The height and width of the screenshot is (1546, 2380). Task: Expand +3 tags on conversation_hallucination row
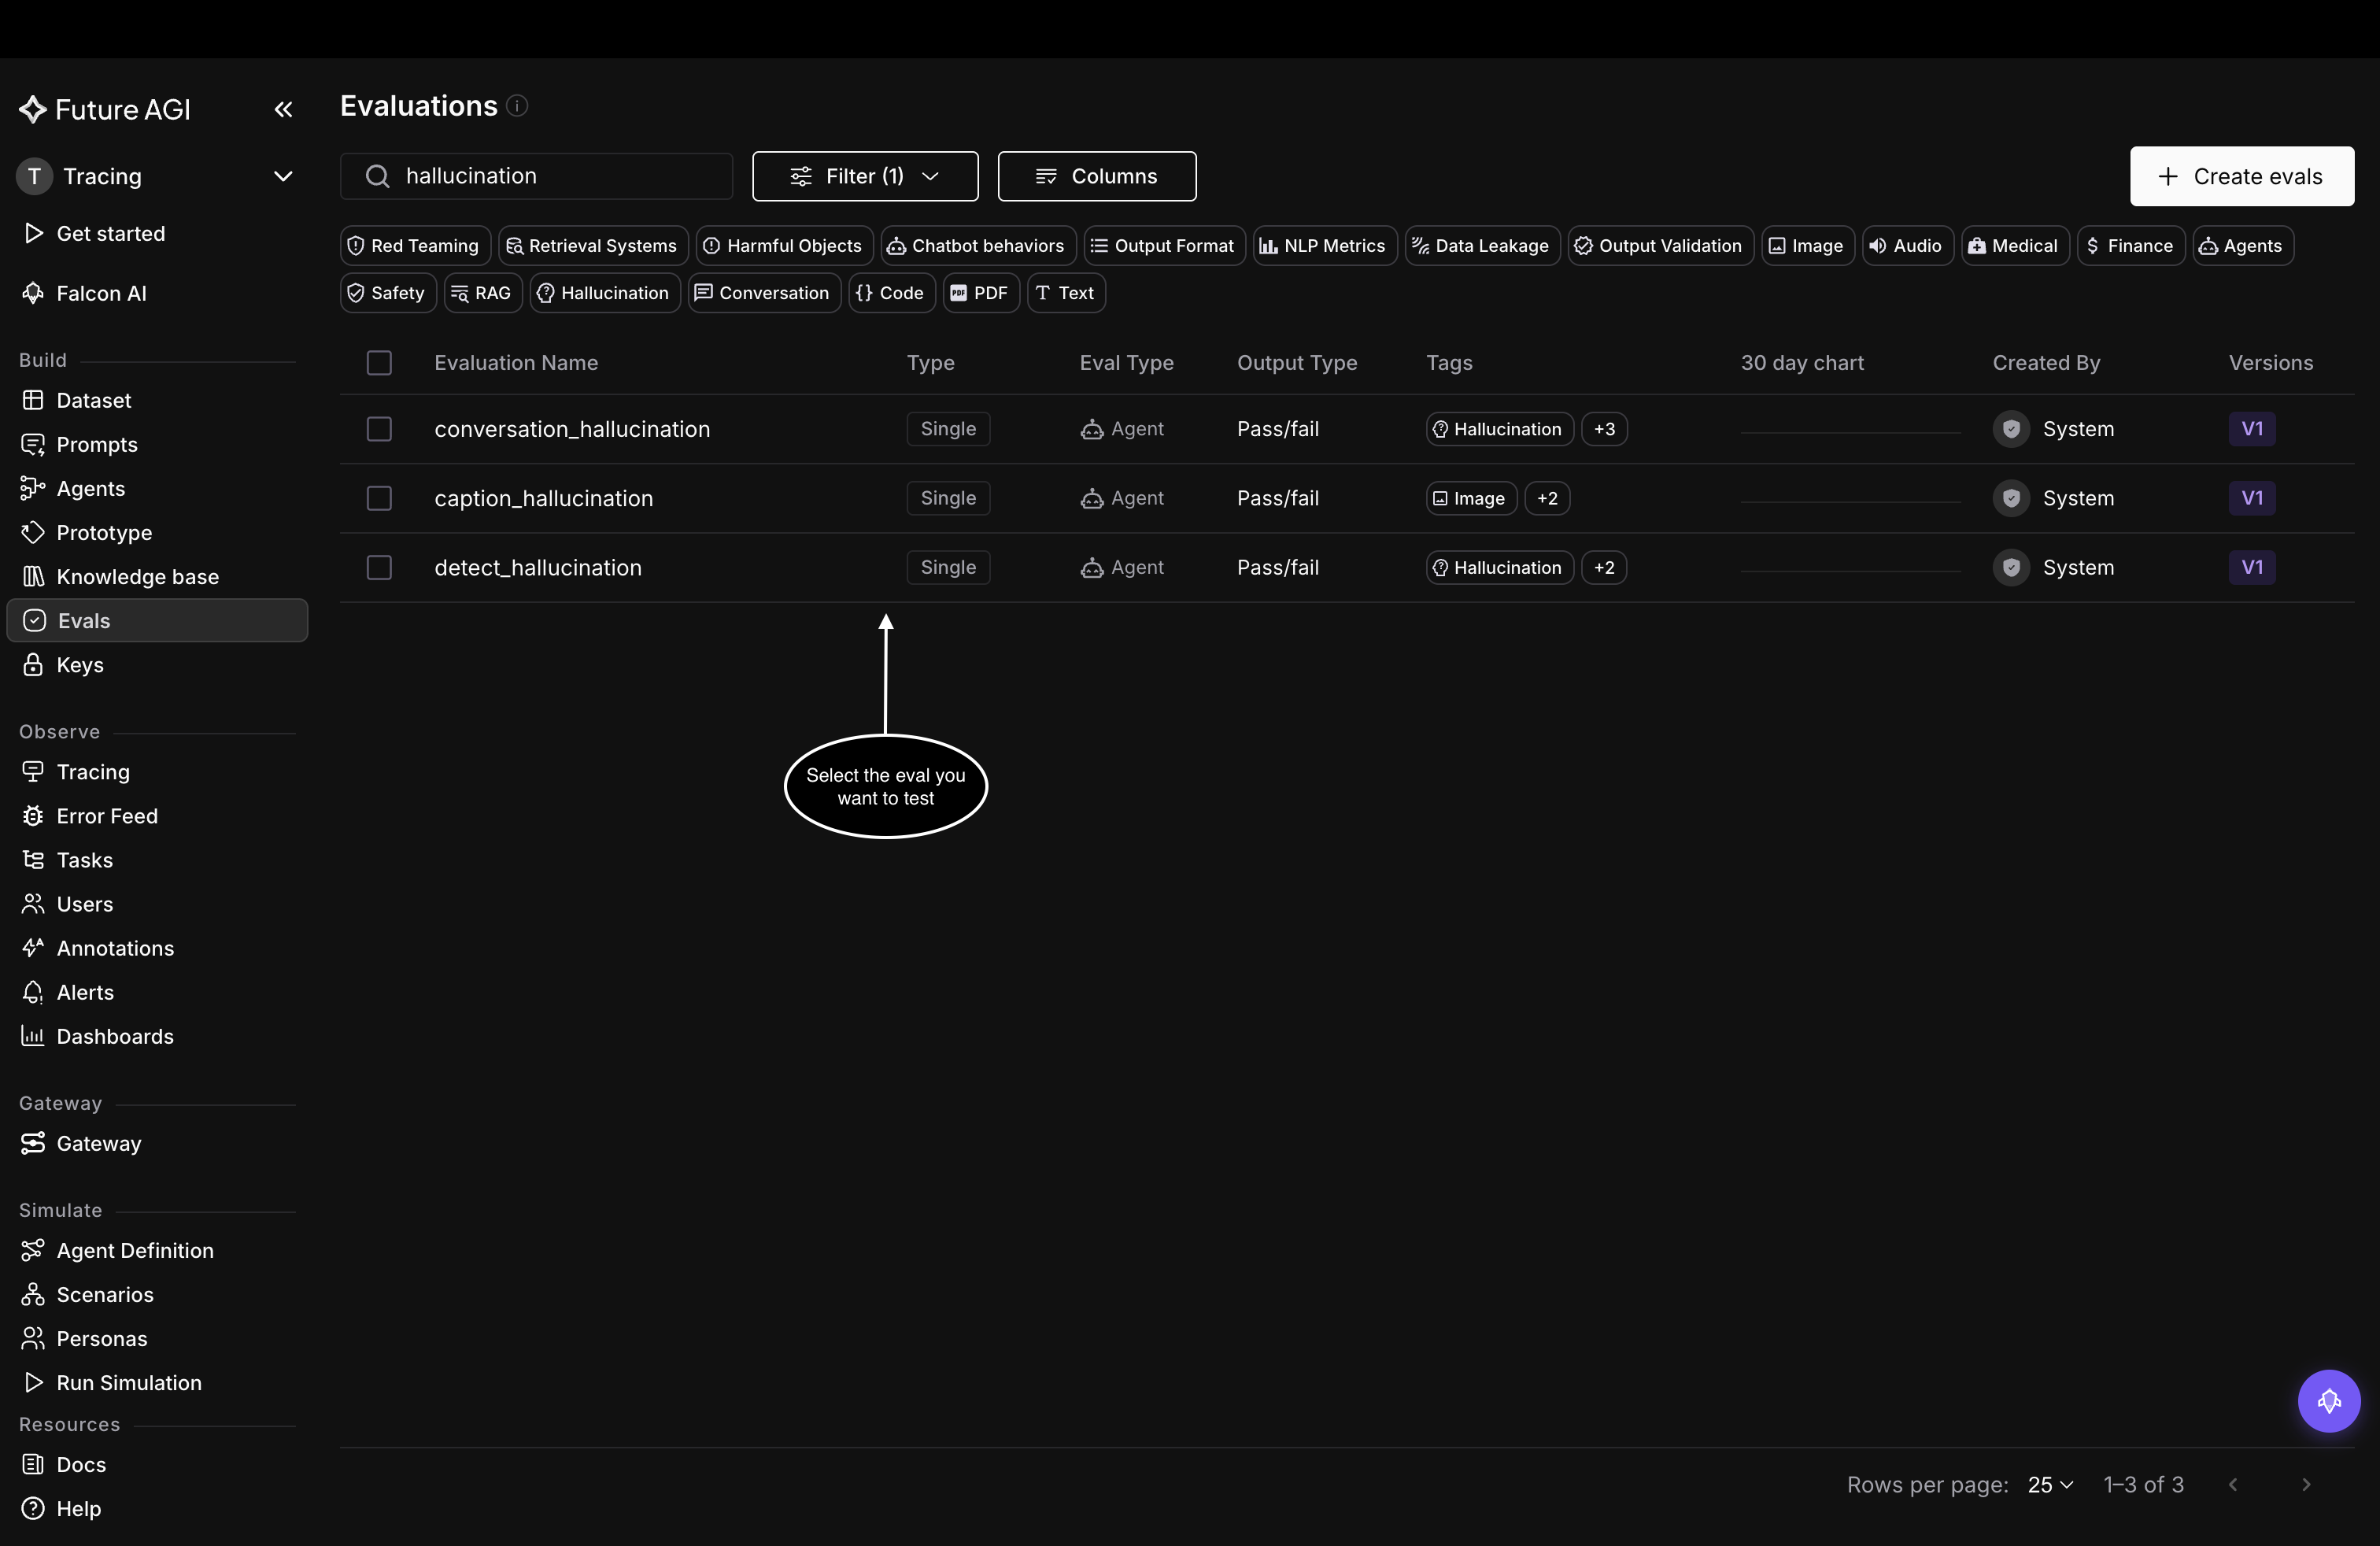[x=1603, y=428]
